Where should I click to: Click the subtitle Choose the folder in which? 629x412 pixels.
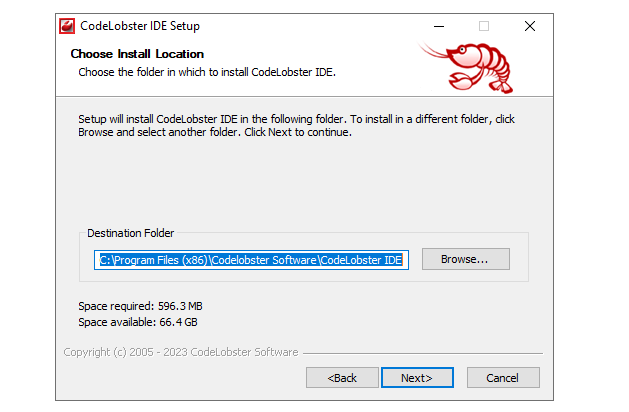[207, 72]
